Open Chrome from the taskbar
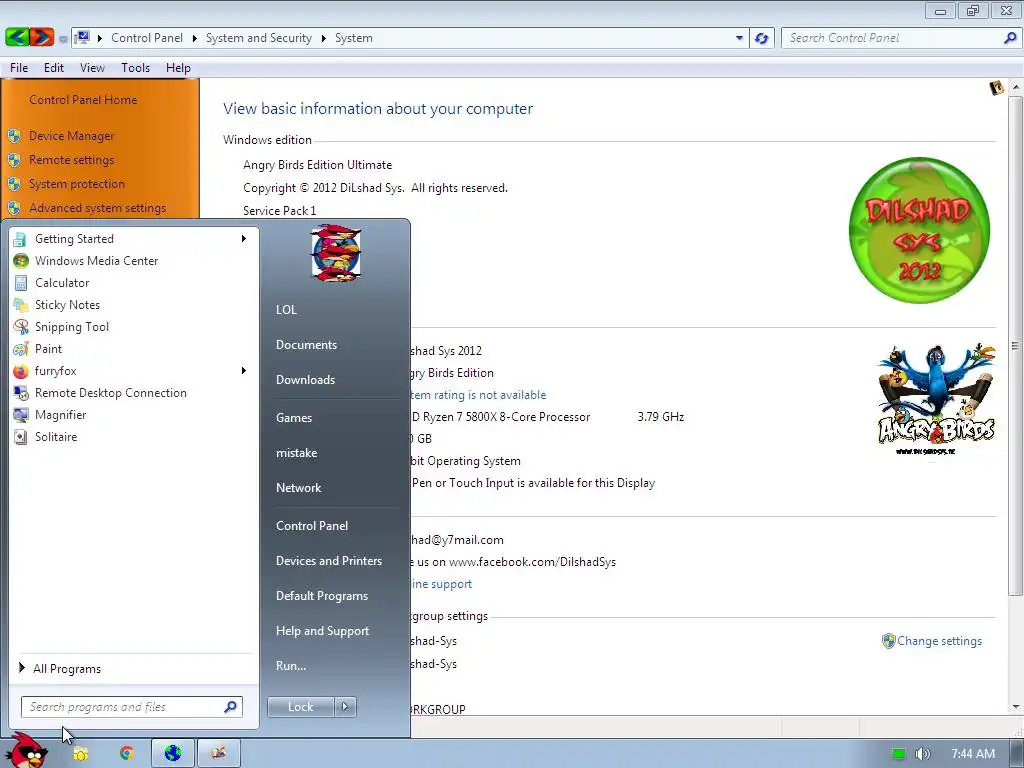Viewport: 1024px width, 768px height. click(127, 753)
